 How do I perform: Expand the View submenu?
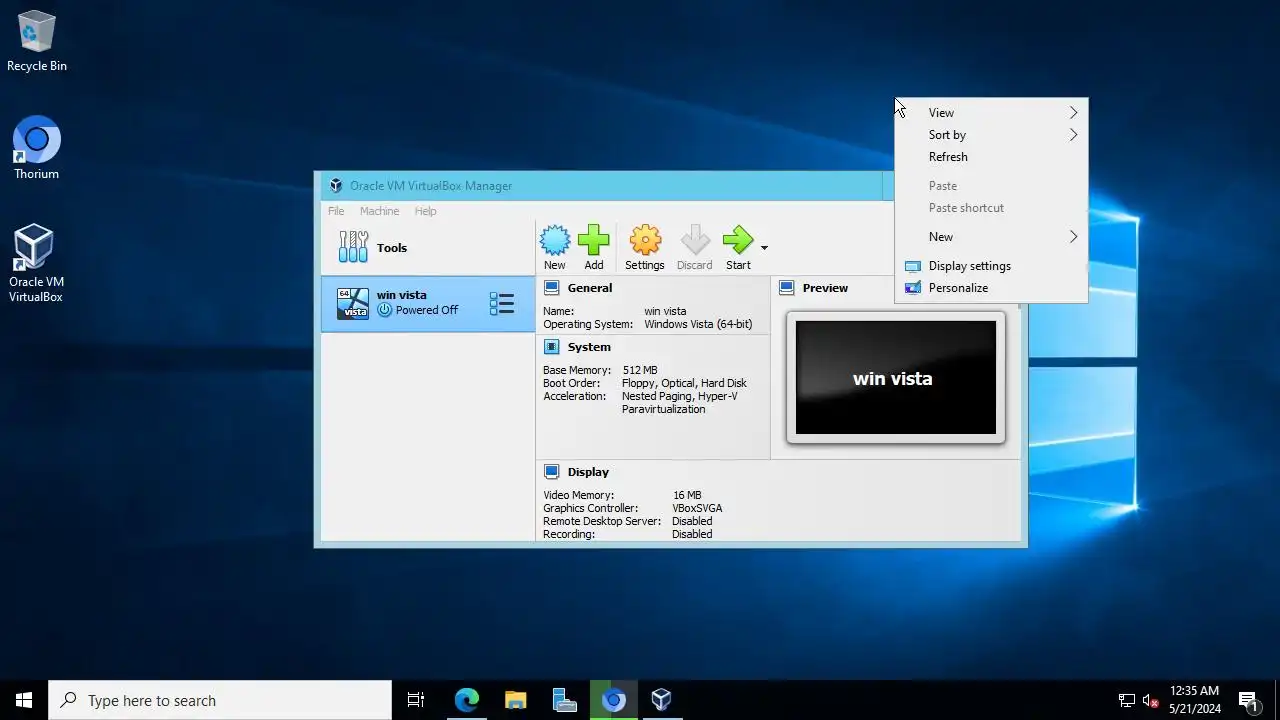pos(991,113)
